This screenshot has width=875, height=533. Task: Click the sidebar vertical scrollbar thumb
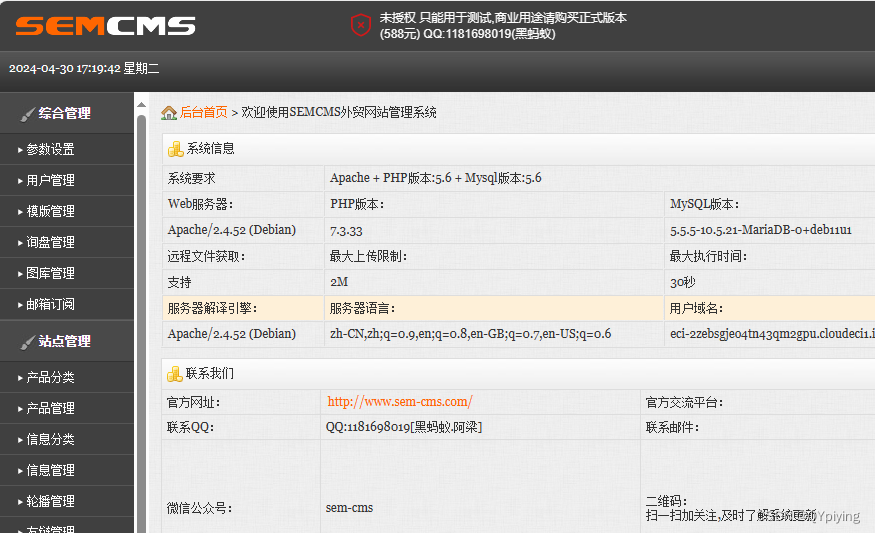[141, 324]
